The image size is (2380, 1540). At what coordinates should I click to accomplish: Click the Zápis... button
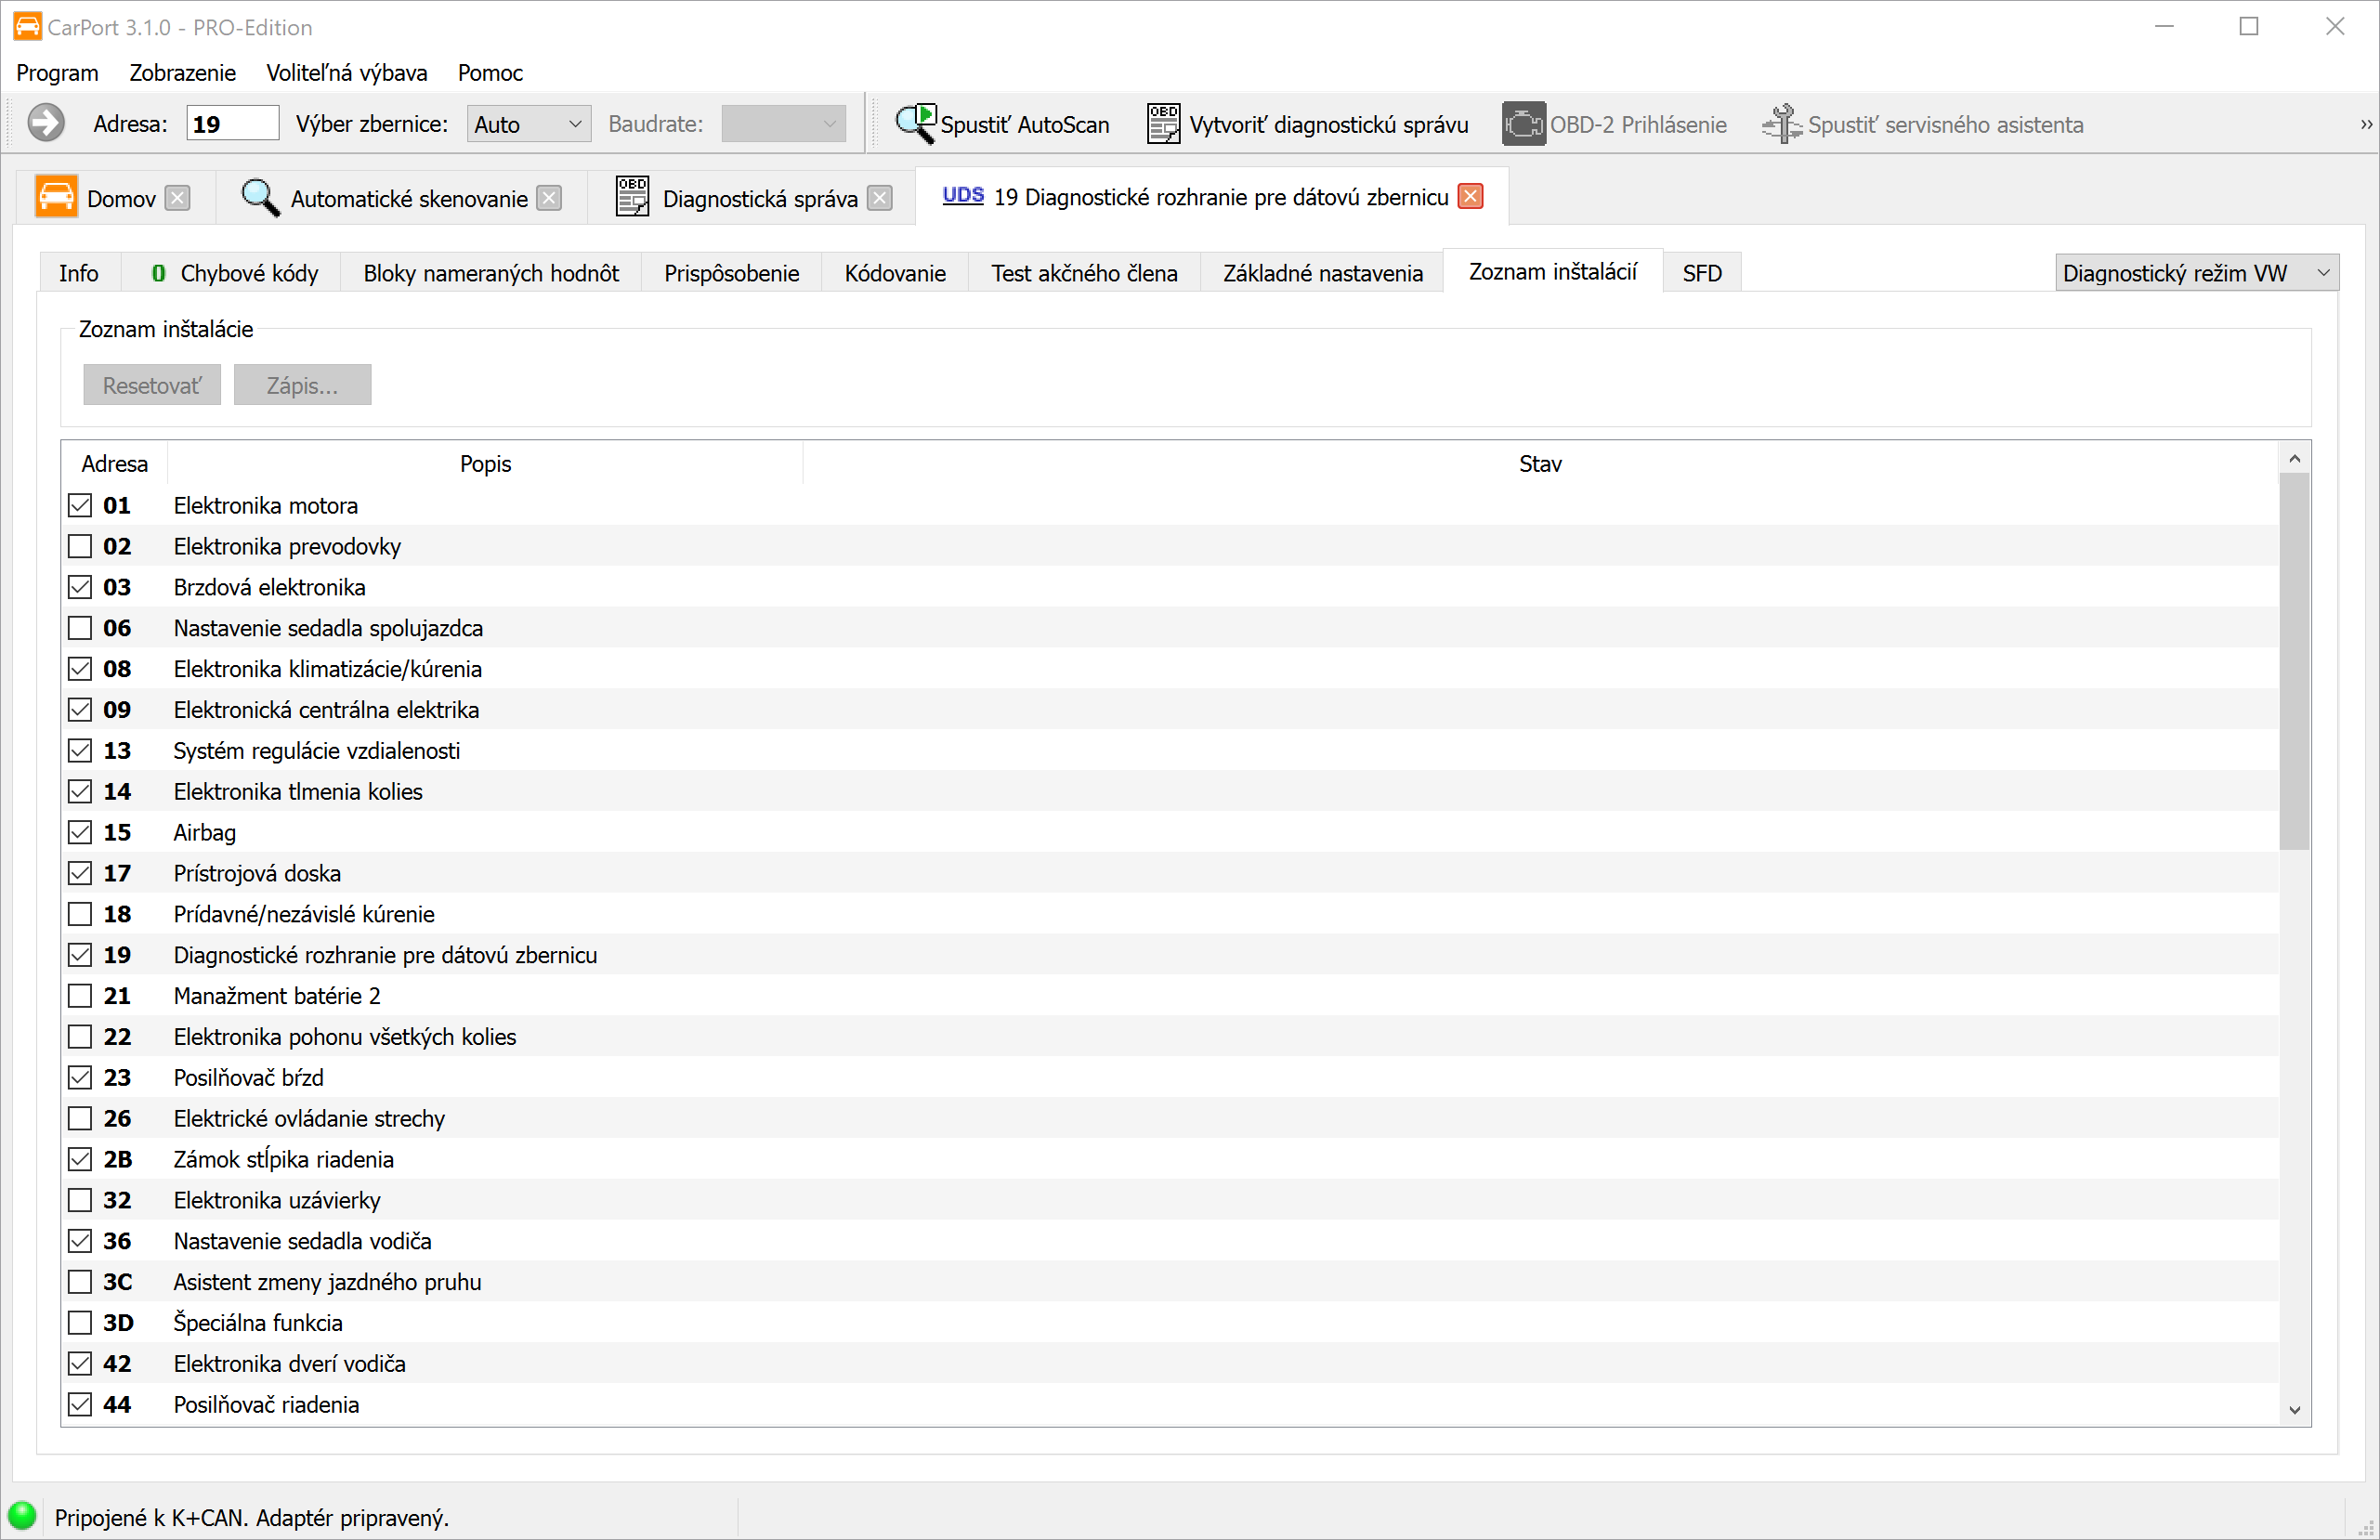pos(302,385)
